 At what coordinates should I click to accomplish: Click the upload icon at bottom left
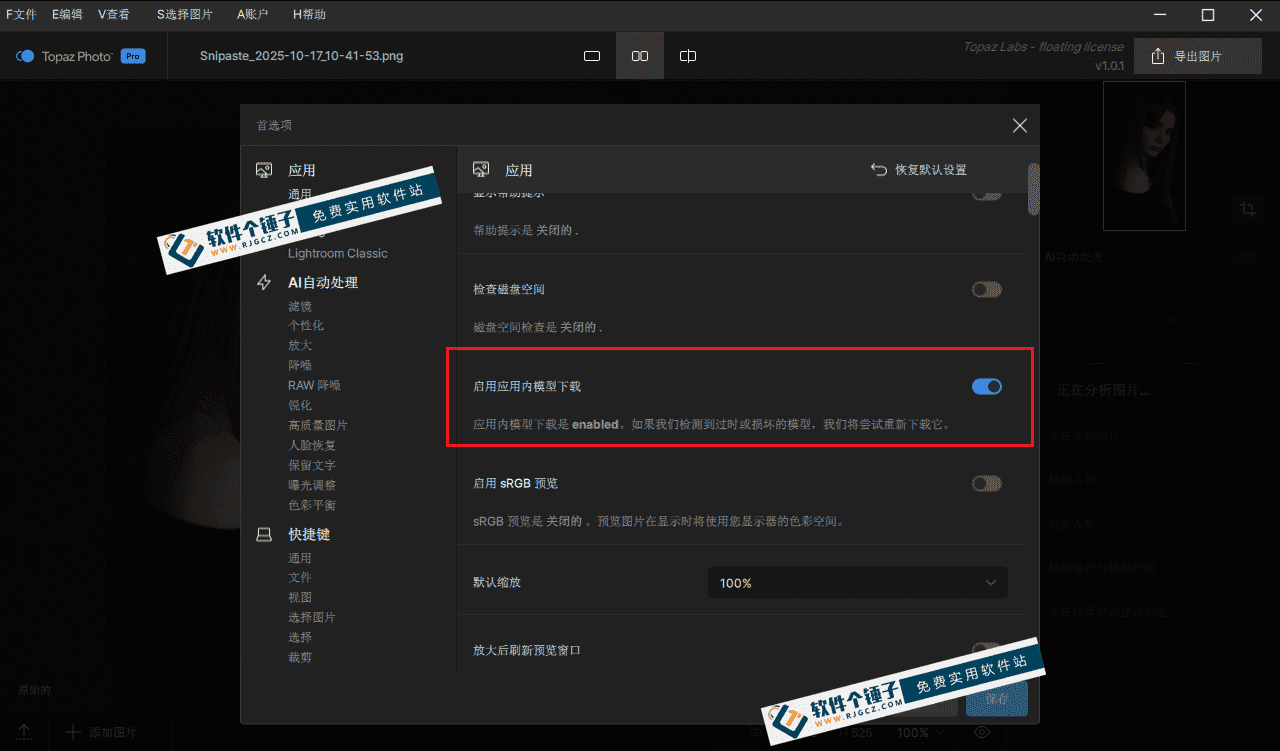pos(22,732)
